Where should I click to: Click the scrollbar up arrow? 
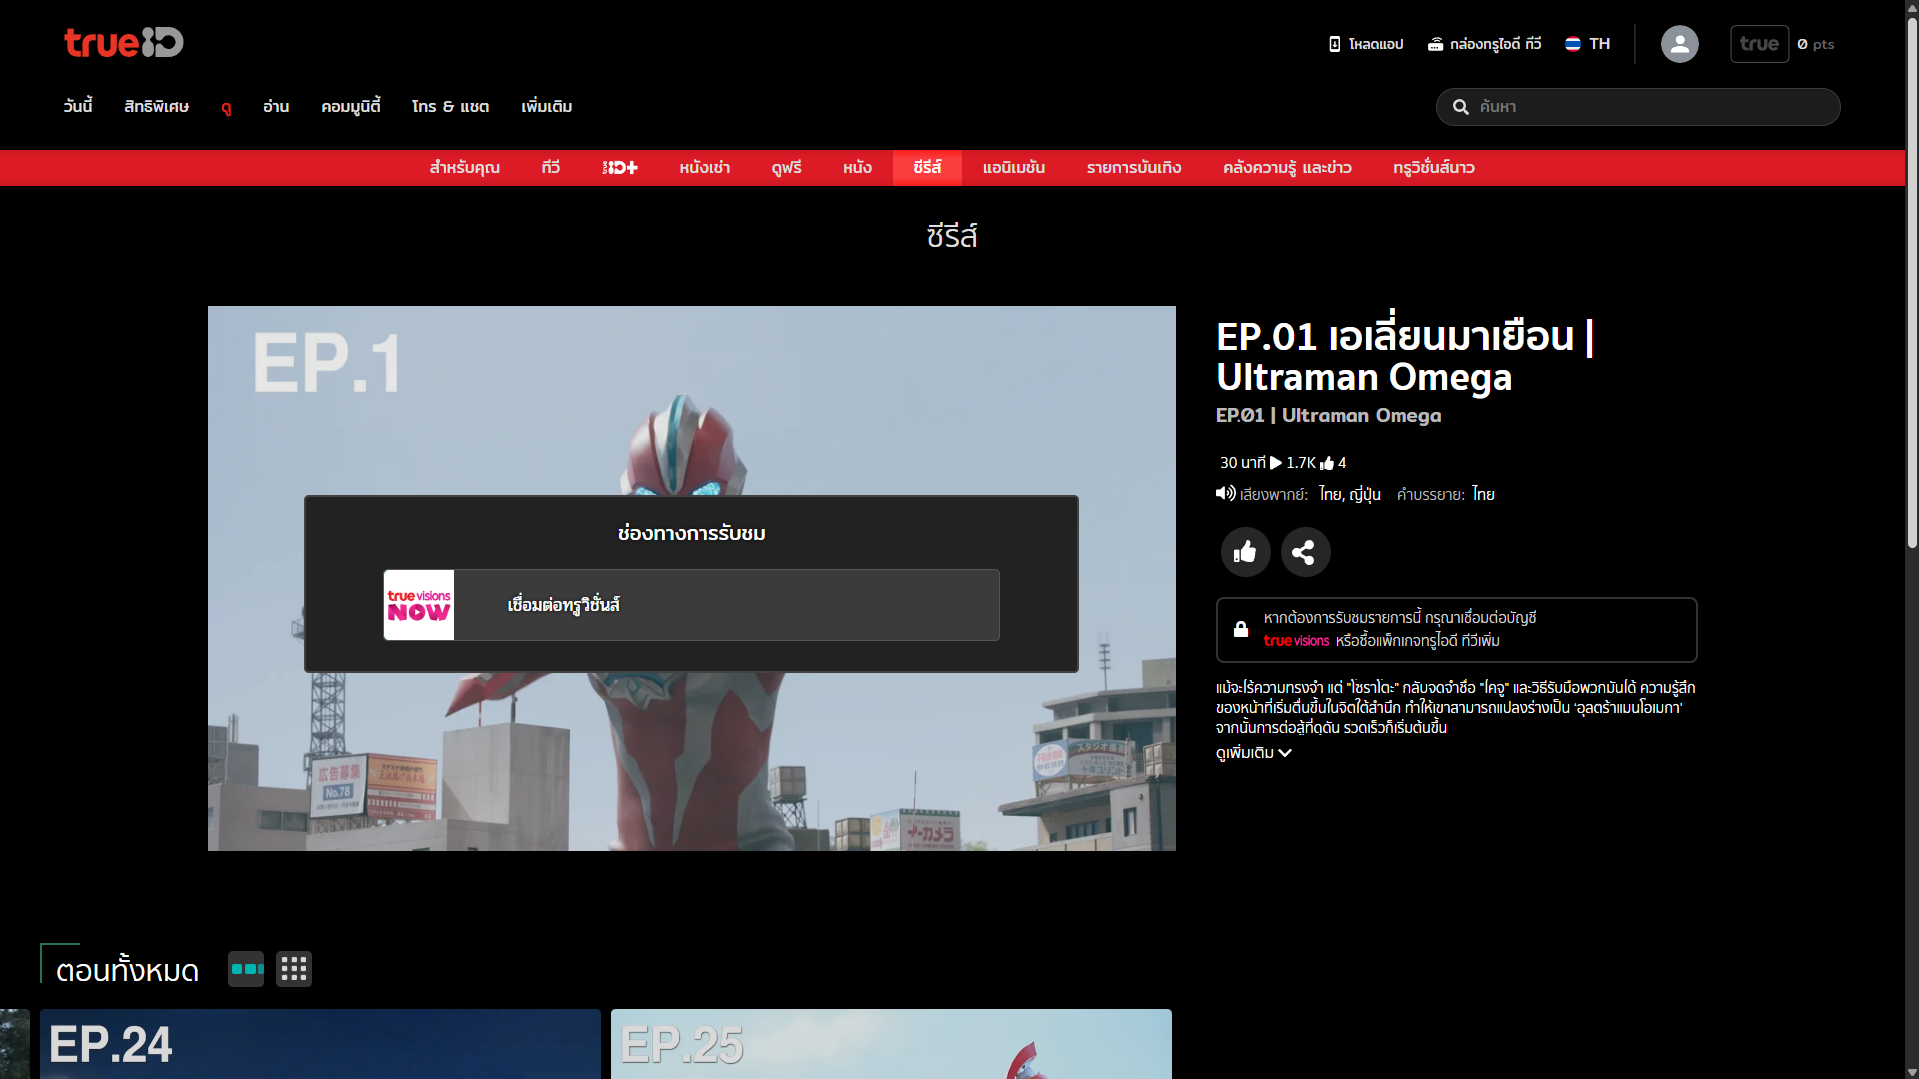click(1912, 7)
